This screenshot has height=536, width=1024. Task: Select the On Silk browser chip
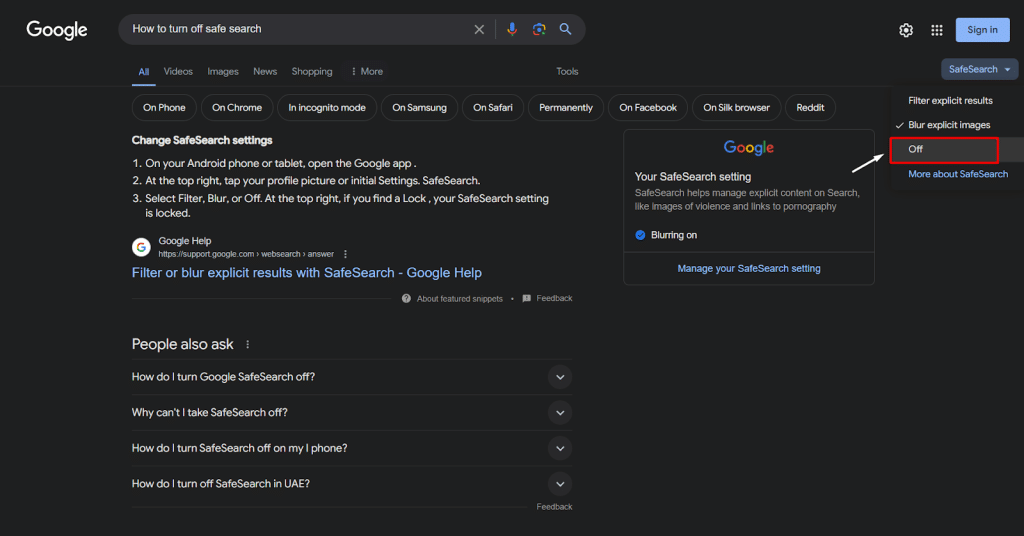tap(737, 108)
